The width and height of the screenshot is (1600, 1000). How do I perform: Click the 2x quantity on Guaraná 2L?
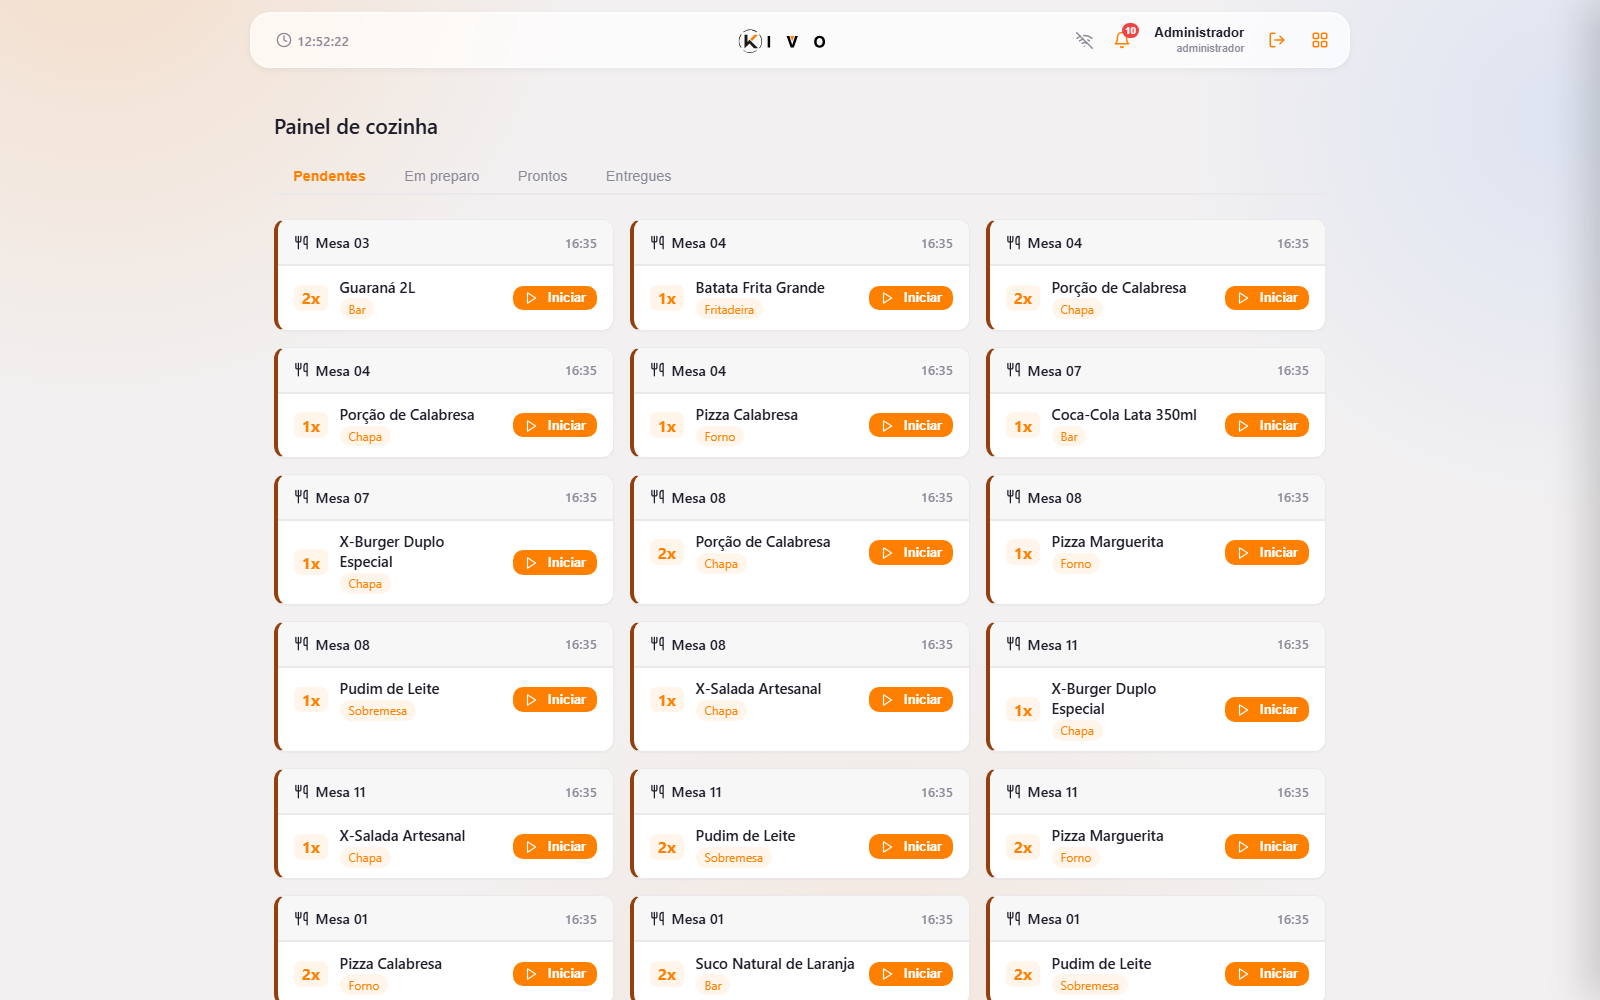(311, 298)
